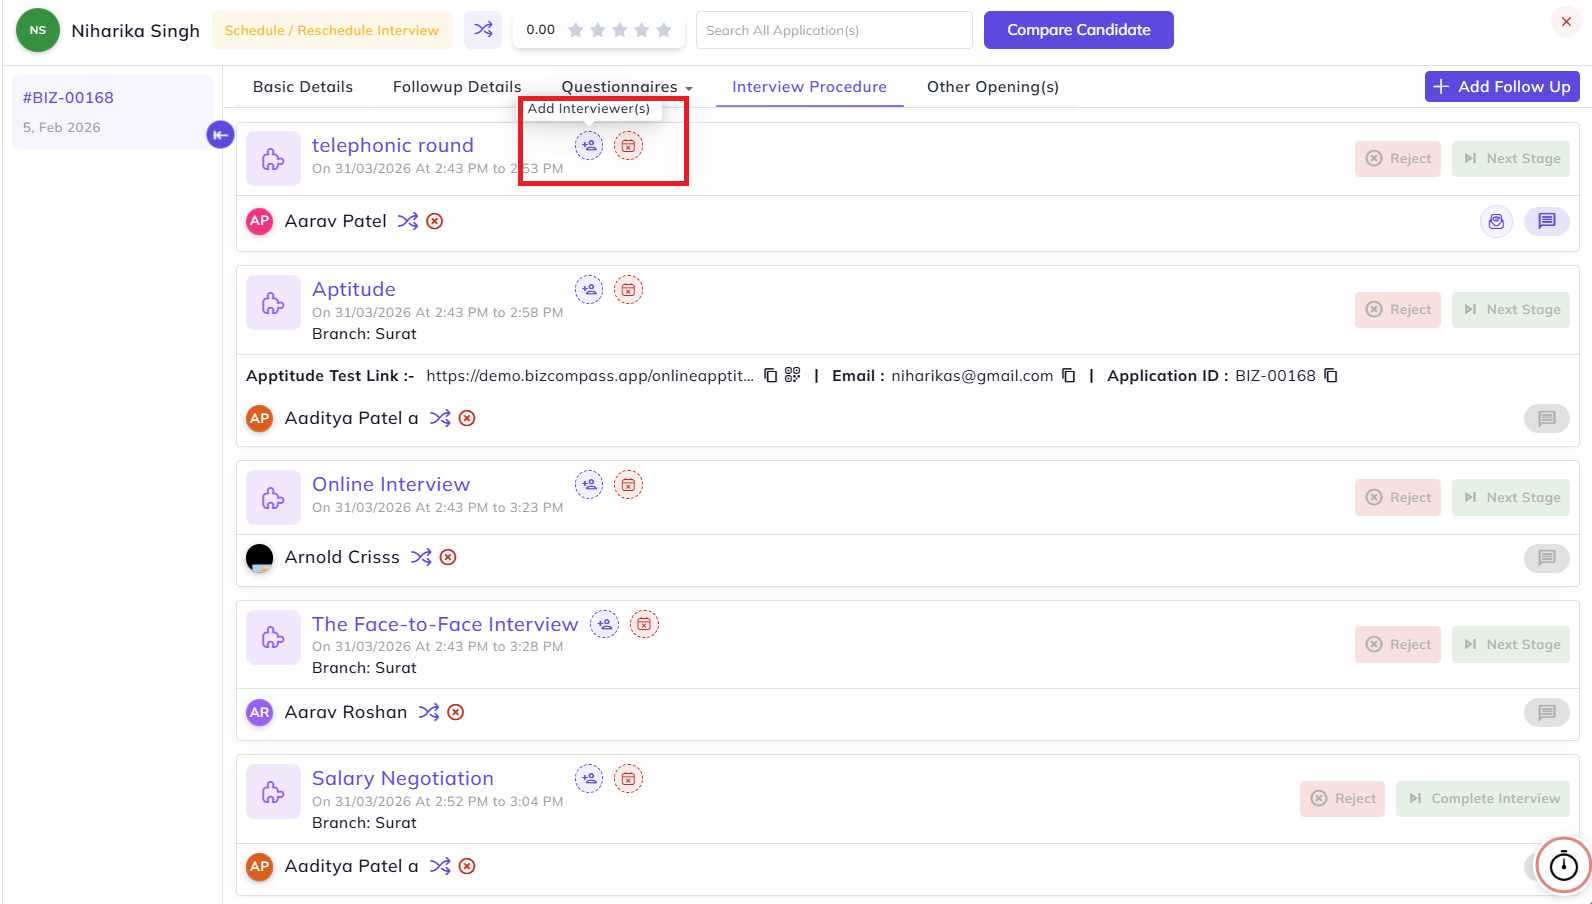Click Add Follow Up button
The image size is (1592, 904).
1502,87
